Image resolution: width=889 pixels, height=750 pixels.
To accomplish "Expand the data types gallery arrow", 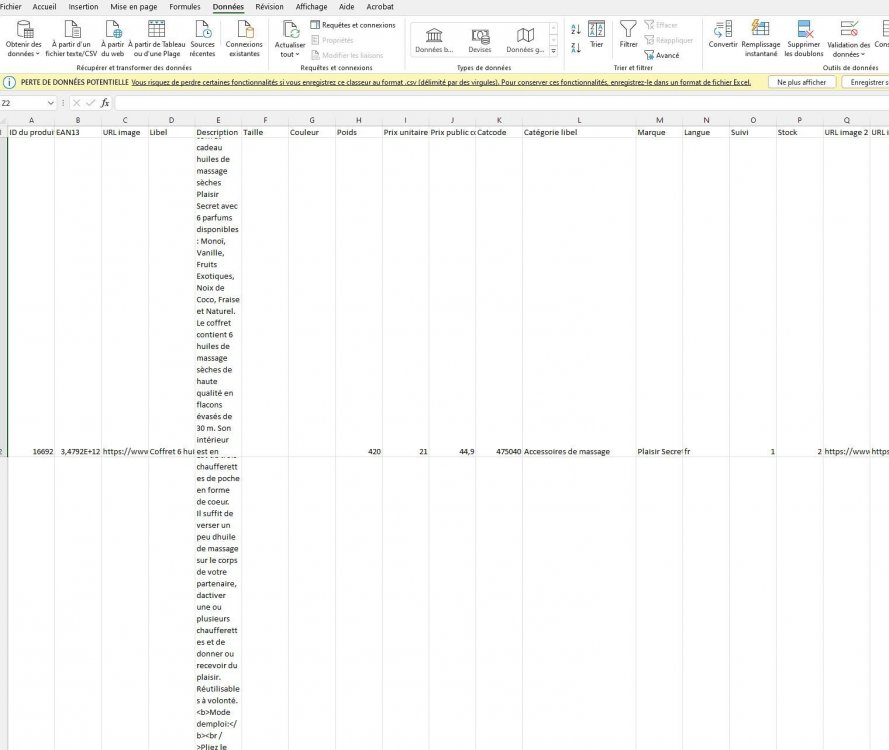I will pos(553,50).
